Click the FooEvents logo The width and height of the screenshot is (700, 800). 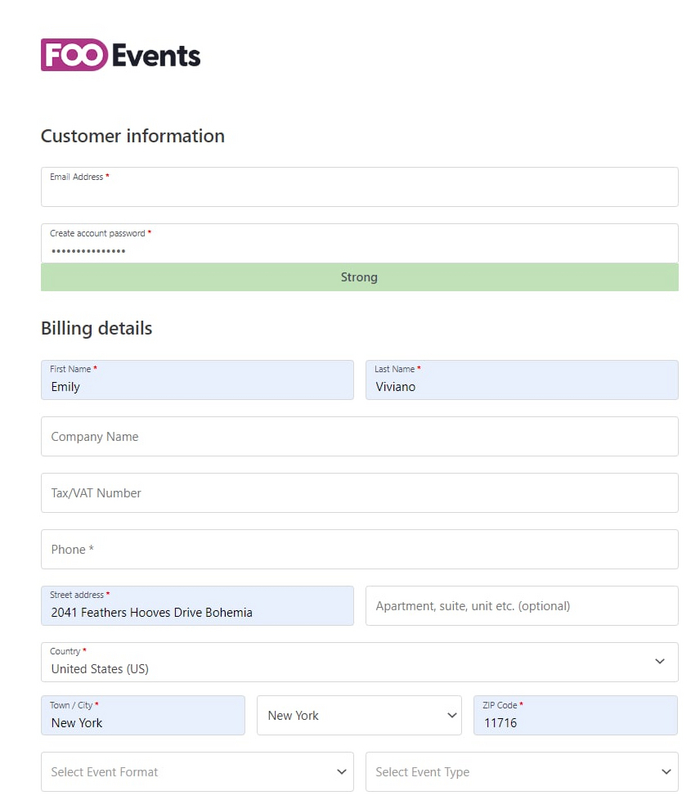(x=120, y=55)
